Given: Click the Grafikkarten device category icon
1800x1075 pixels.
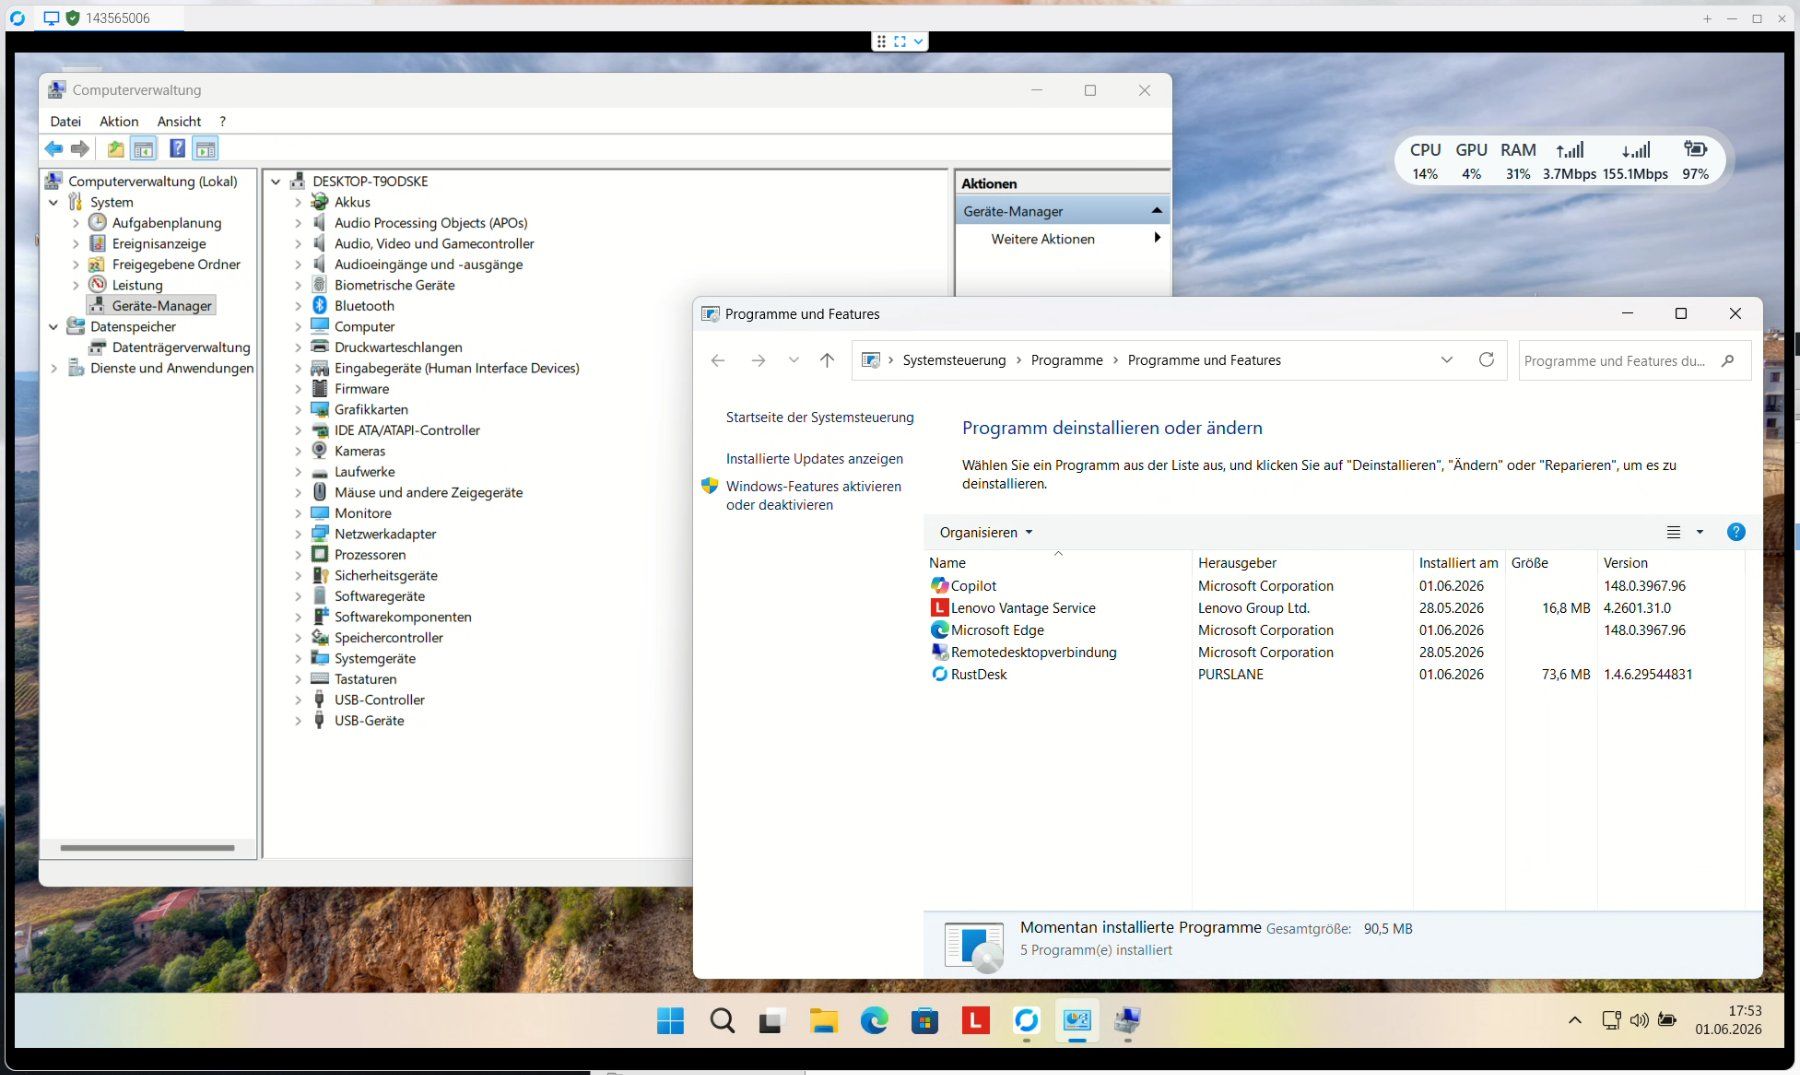Looking at the screenshot, I should pos(320,409).
